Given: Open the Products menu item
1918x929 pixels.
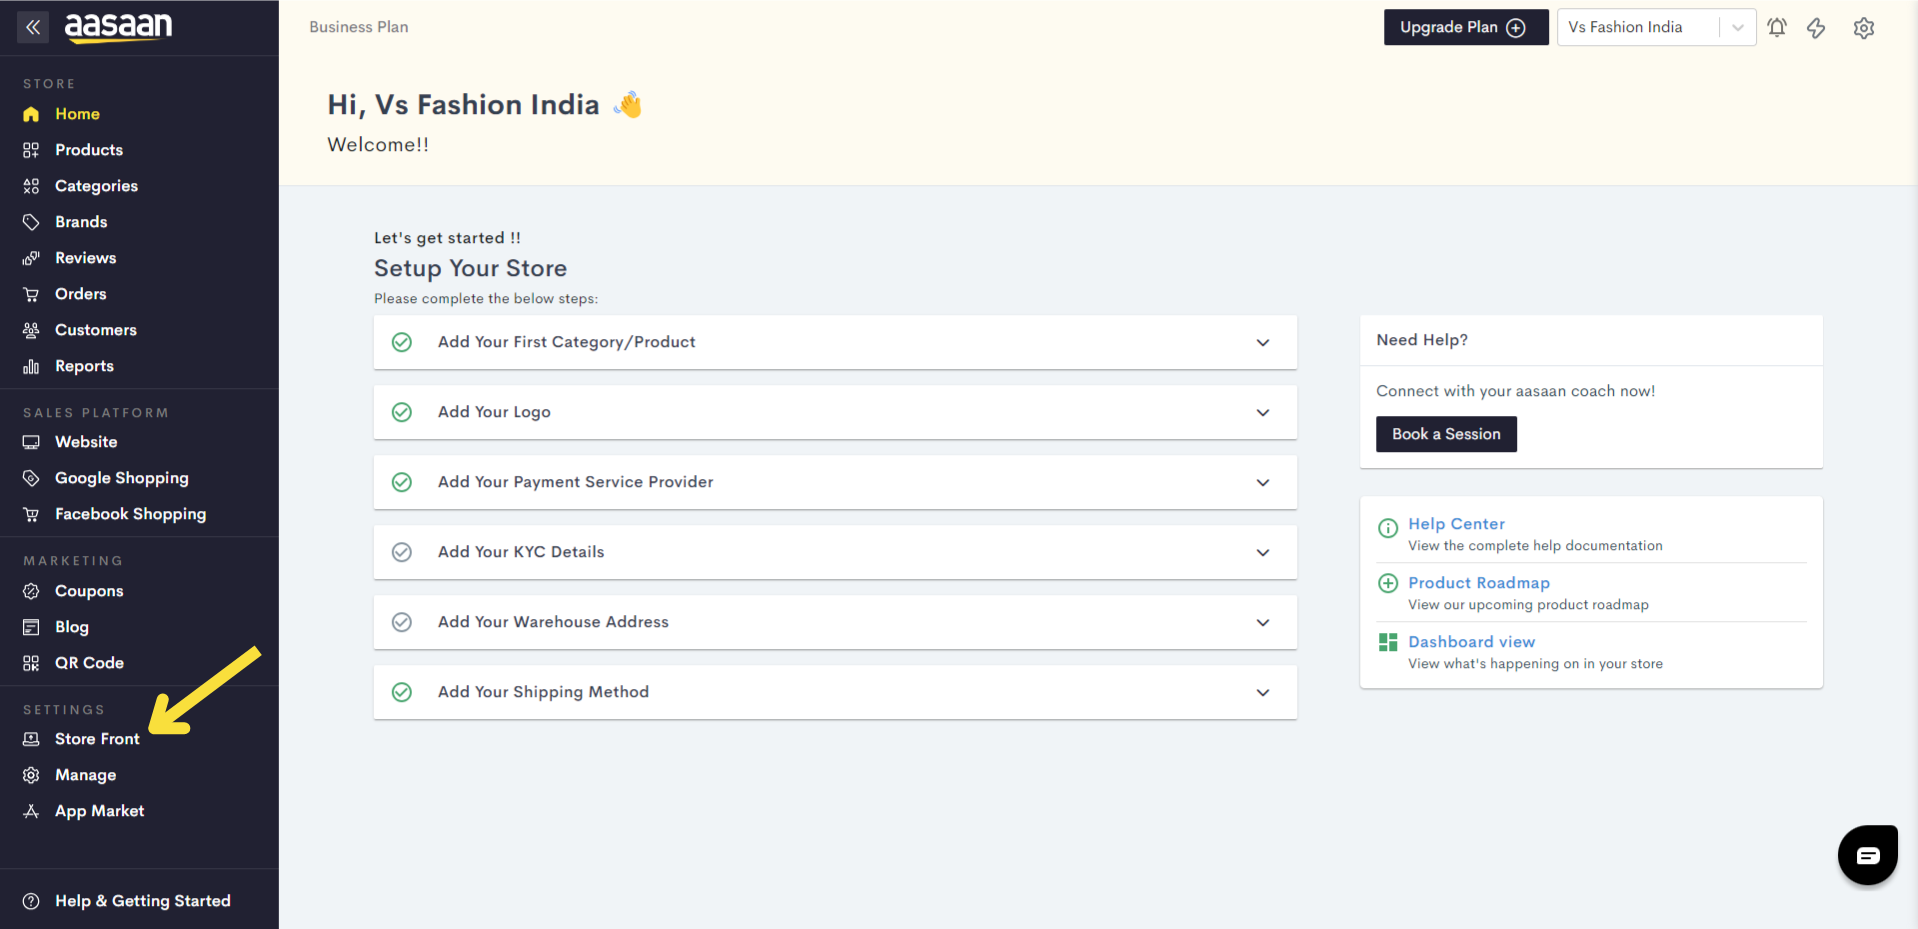Looking at the screenshot, I should click(x=89, y=150).
